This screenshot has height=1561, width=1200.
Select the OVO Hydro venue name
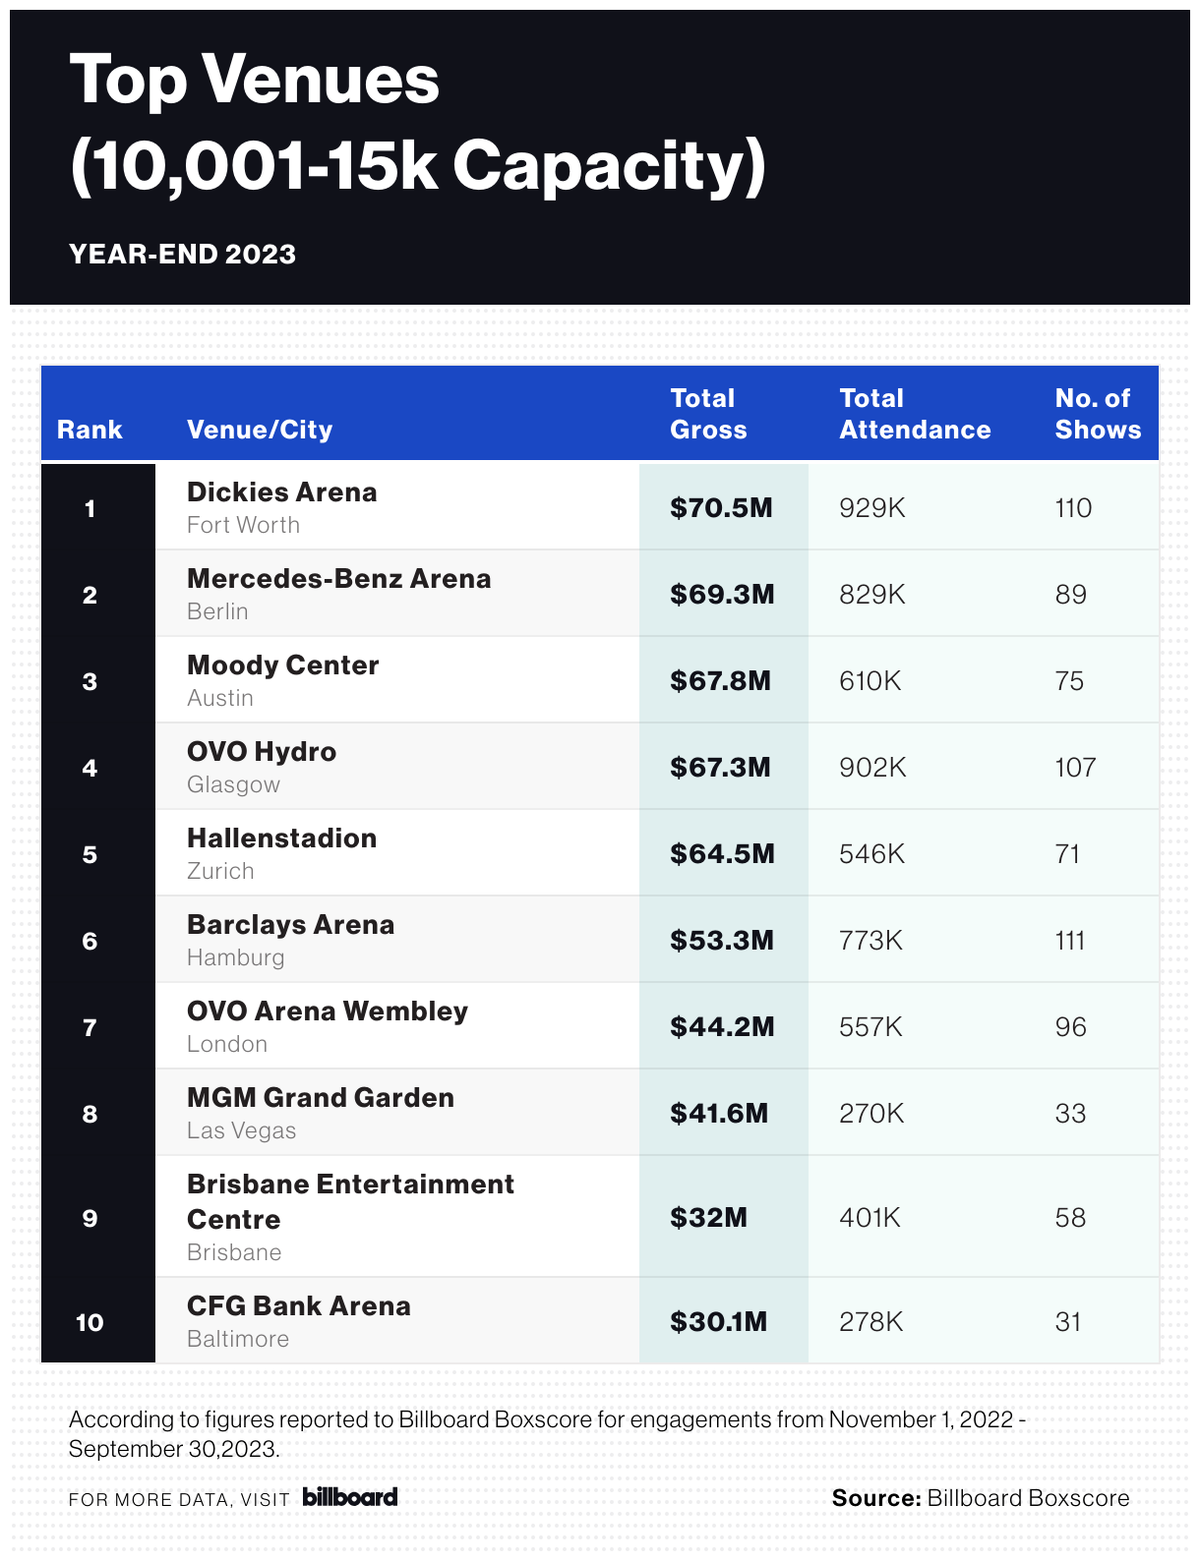tap(261, 752)
